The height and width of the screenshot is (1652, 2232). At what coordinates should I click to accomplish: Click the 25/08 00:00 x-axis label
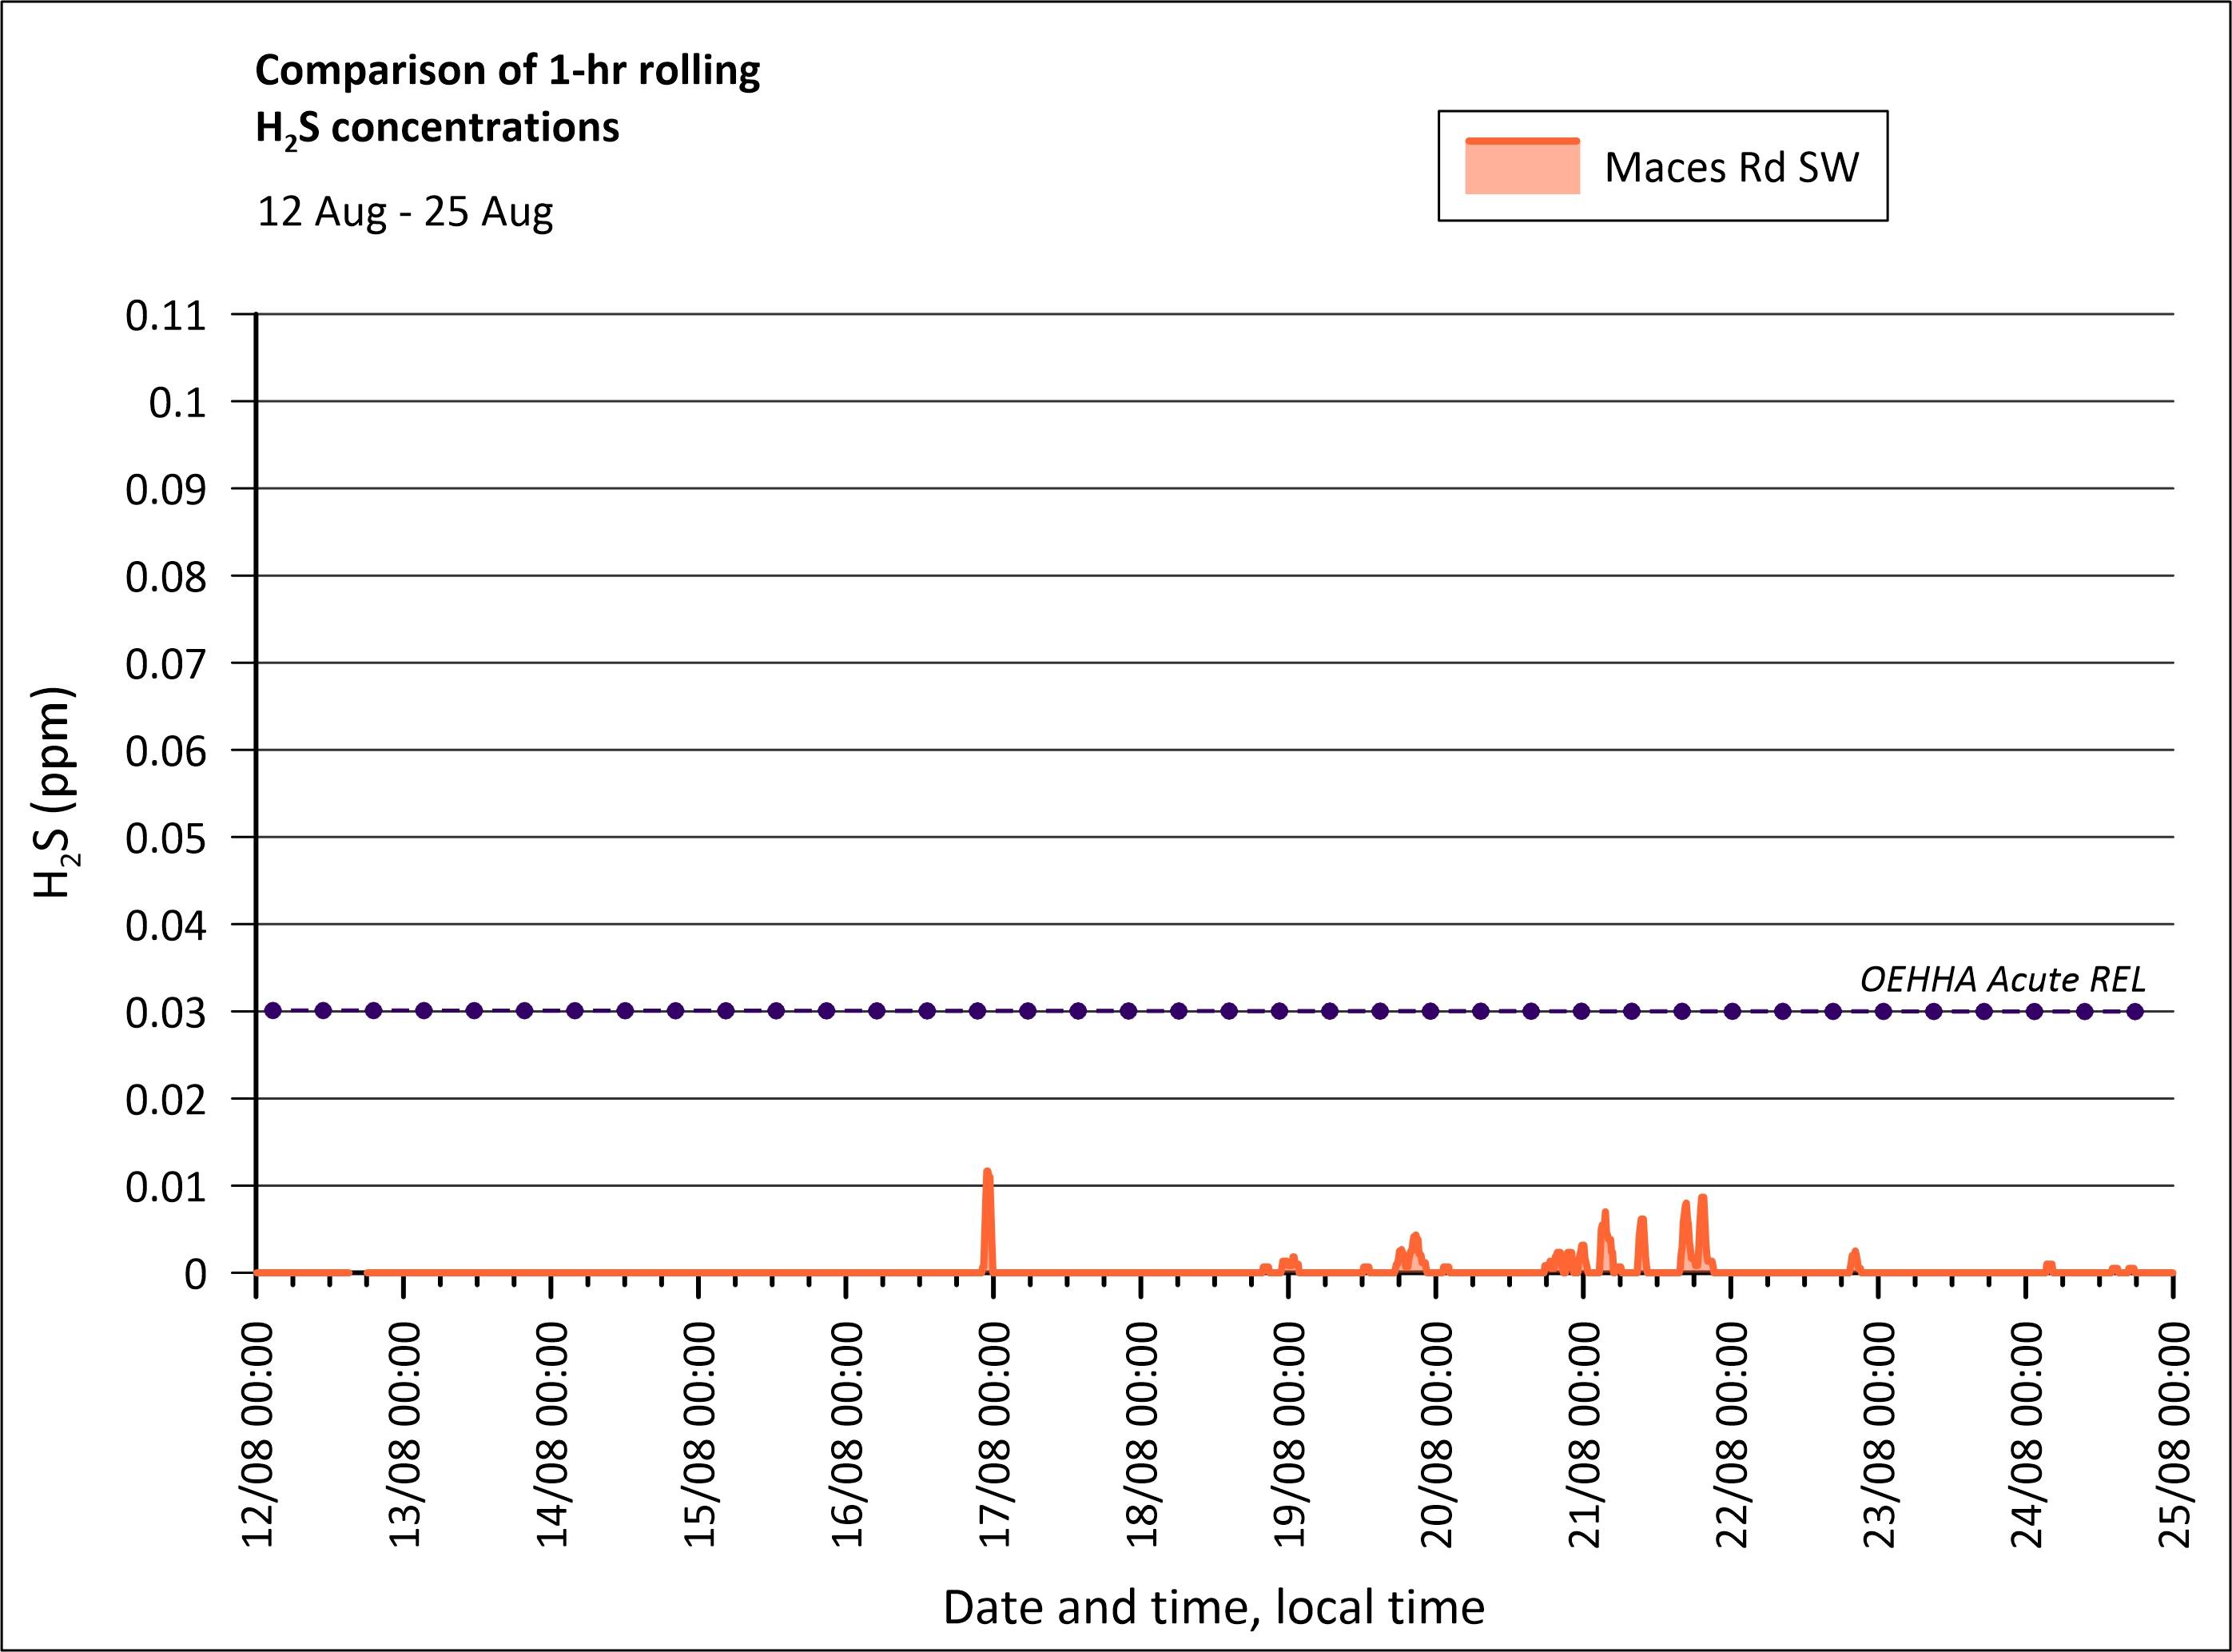click(x=2174, y=1436)
